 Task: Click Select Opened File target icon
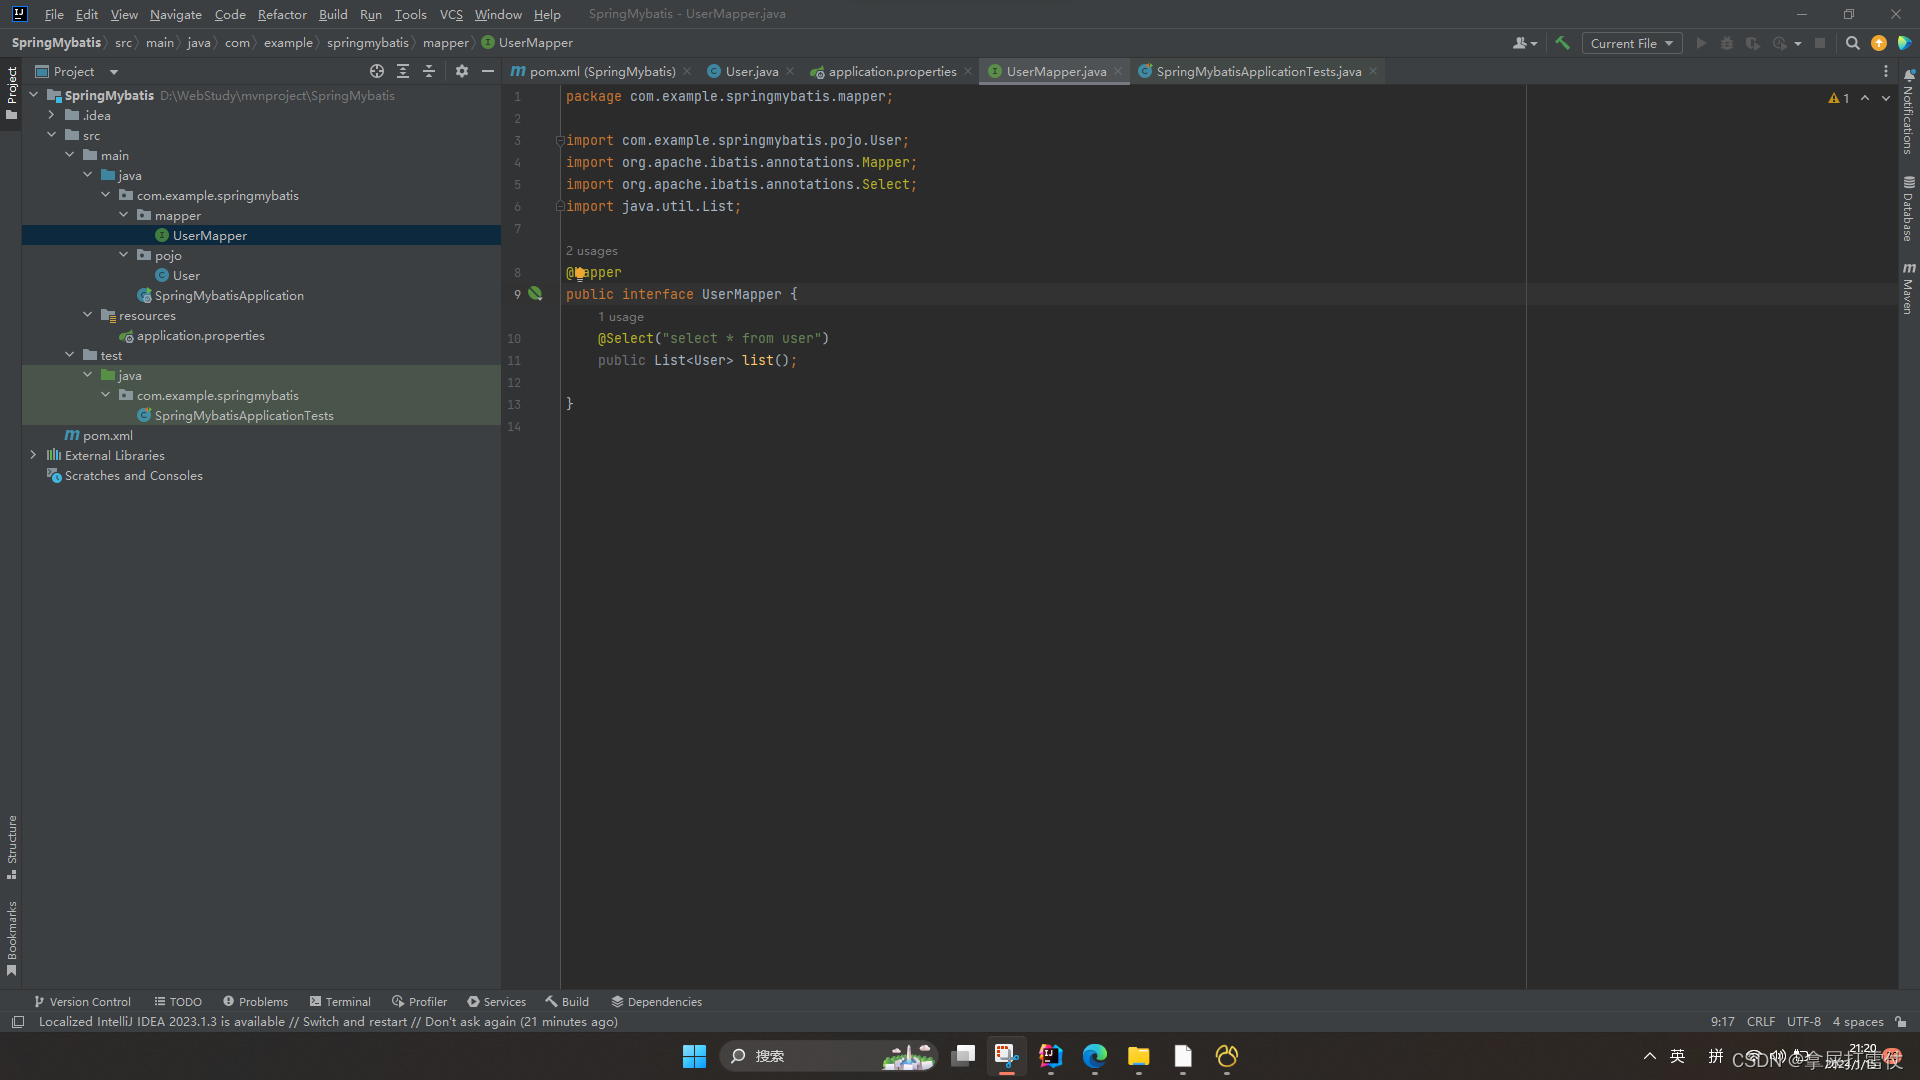tap(376, 71)
